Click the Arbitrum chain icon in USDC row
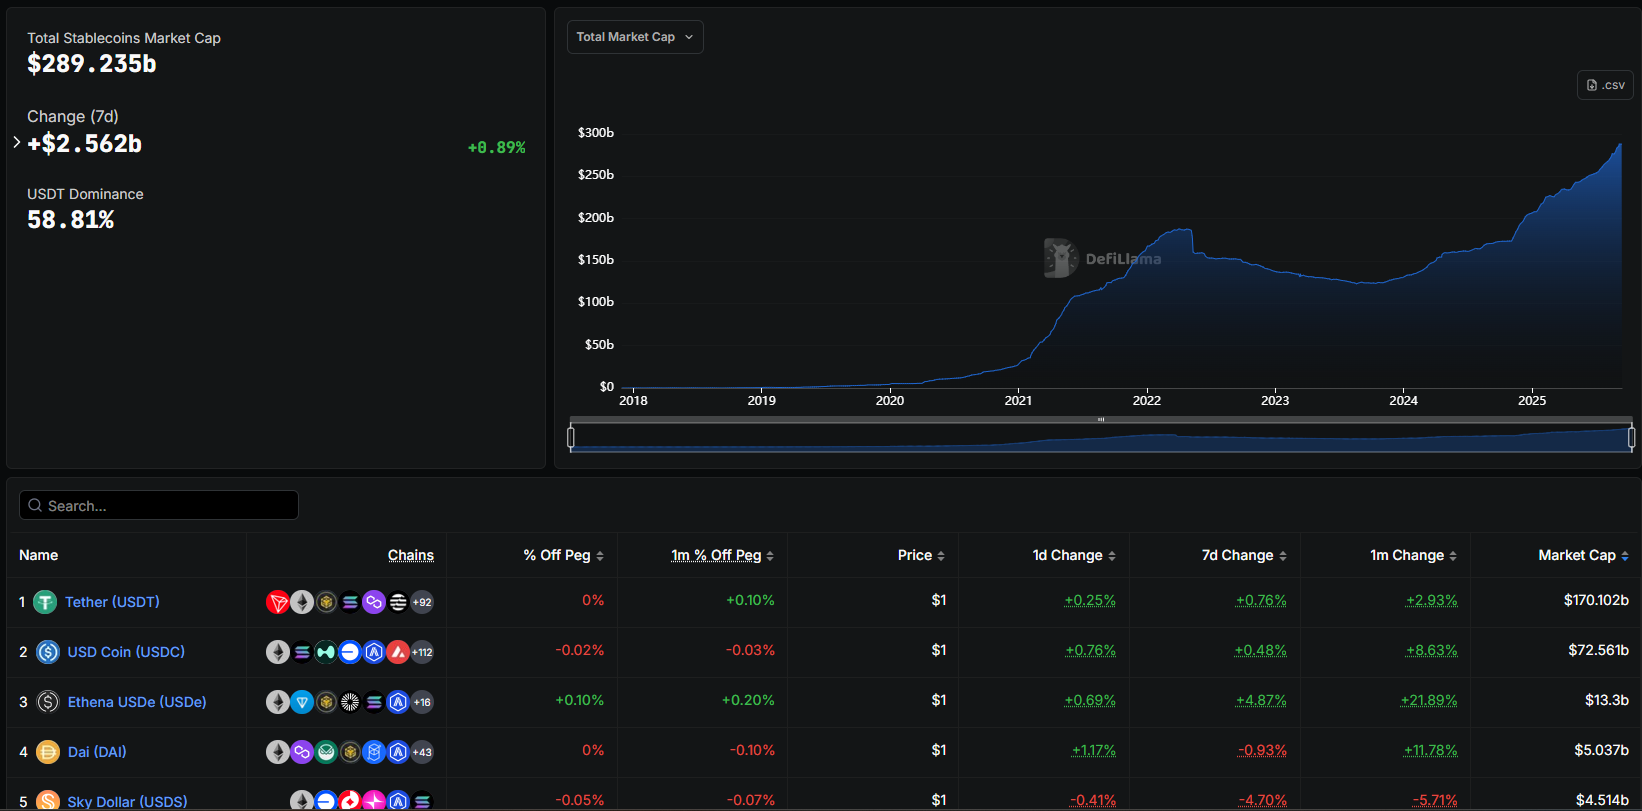The image size is (1642, 811). coord(374,652)
